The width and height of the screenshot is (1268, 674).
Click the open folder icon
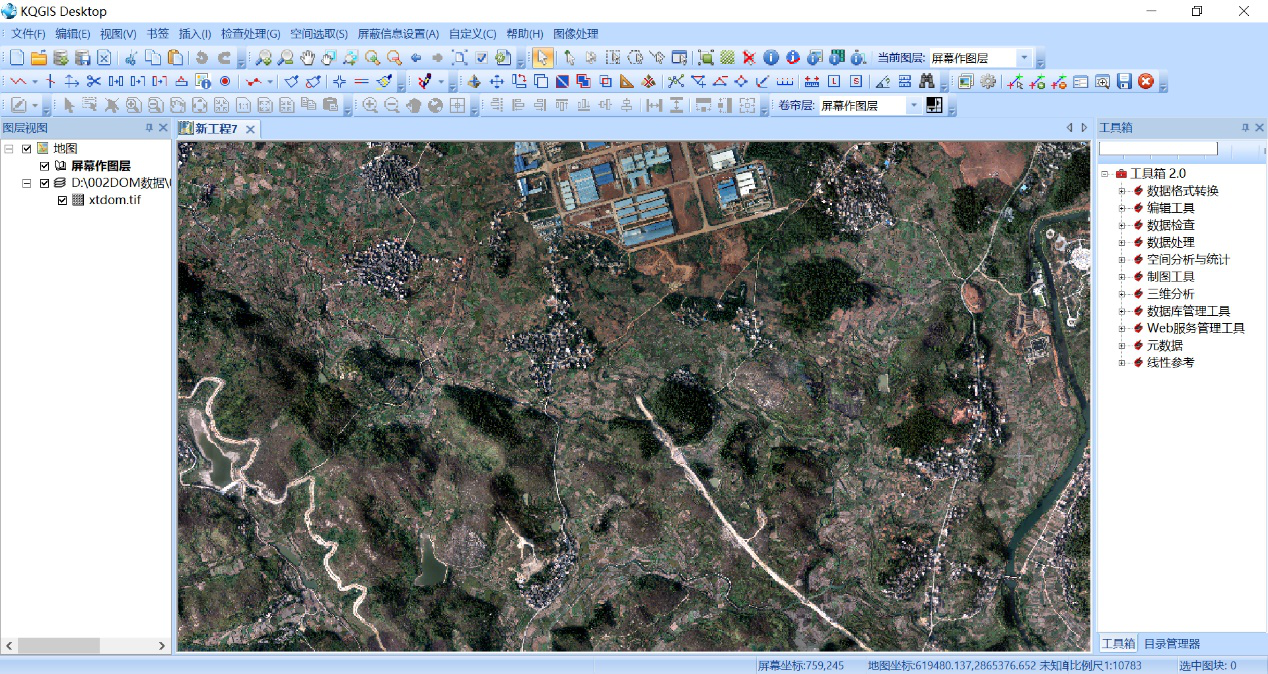(39, 58)
